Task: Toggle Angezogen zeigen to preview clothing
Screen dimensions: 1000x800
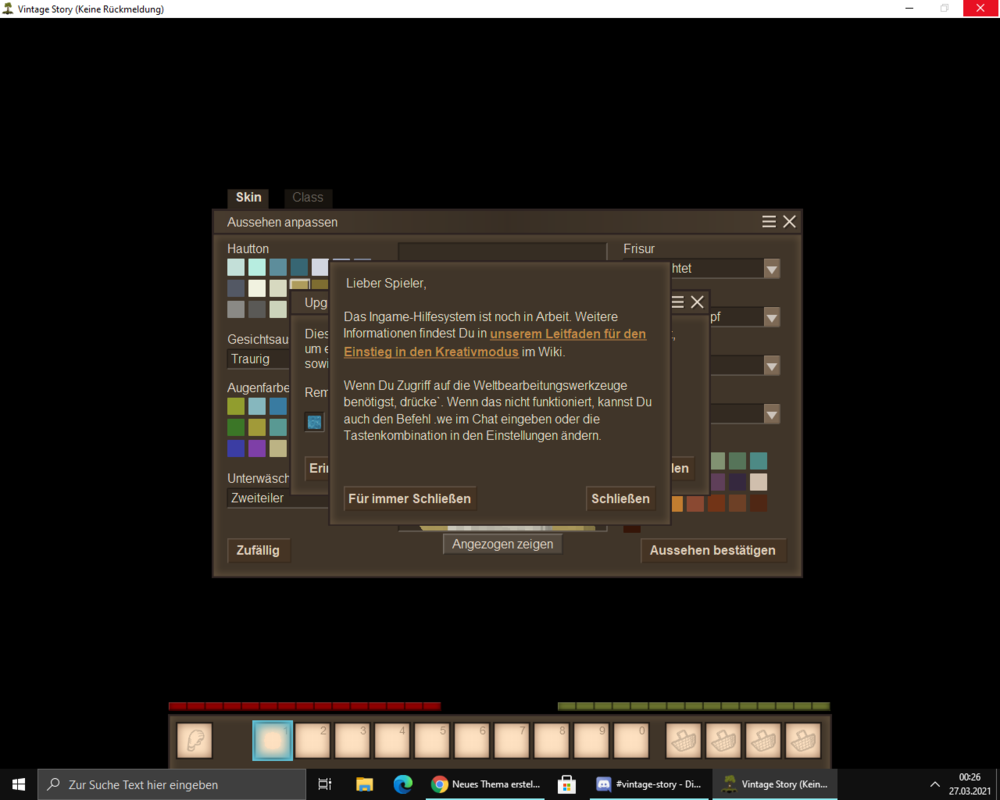Action: pos(502,543)
